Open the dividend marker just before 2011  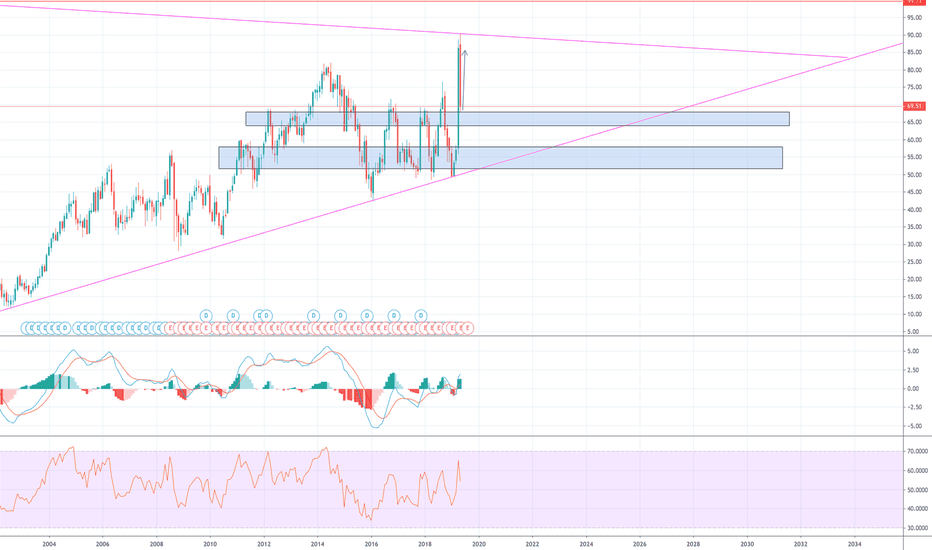[233, 315]
